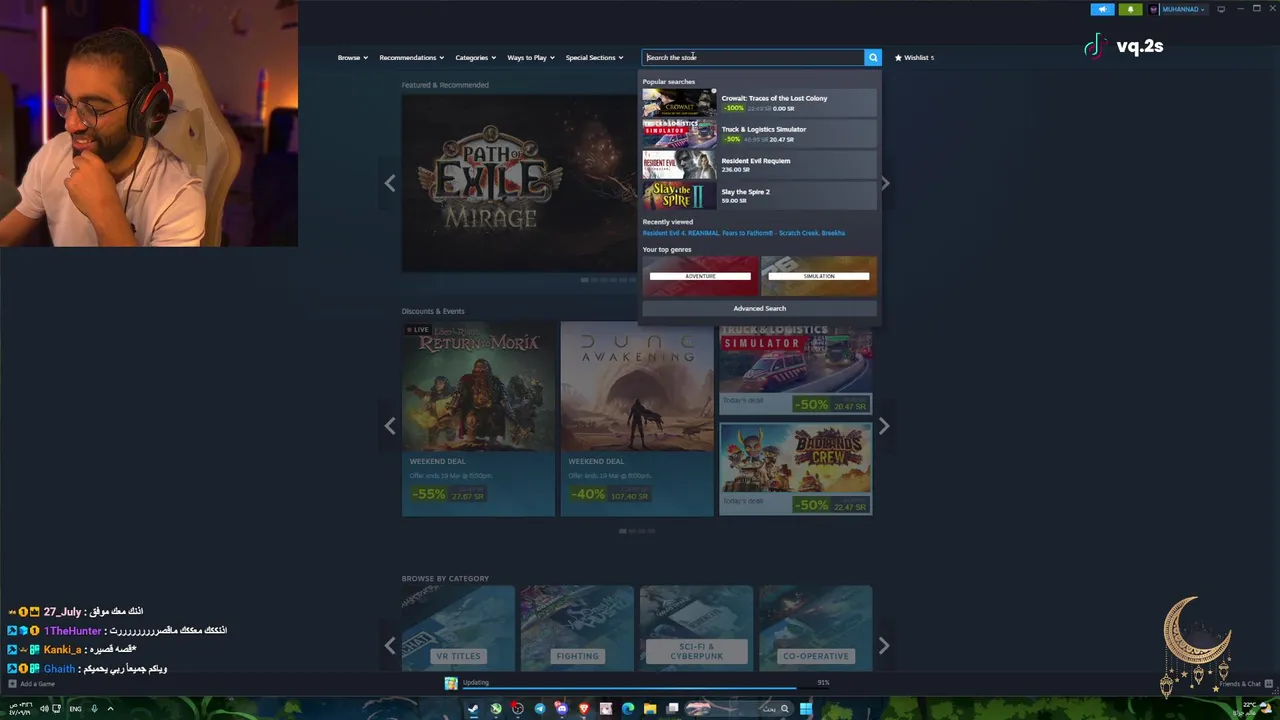Choose the Simulation top genre tile
This screenshot has height=720, width=1280.
[819, 276]
